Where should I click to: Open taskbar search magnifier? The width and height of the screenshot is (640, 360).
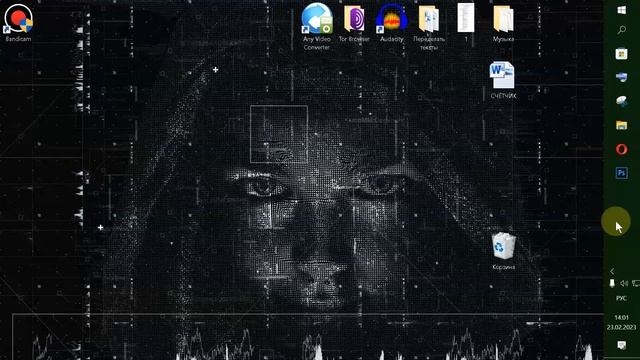(x=622, y=30)
